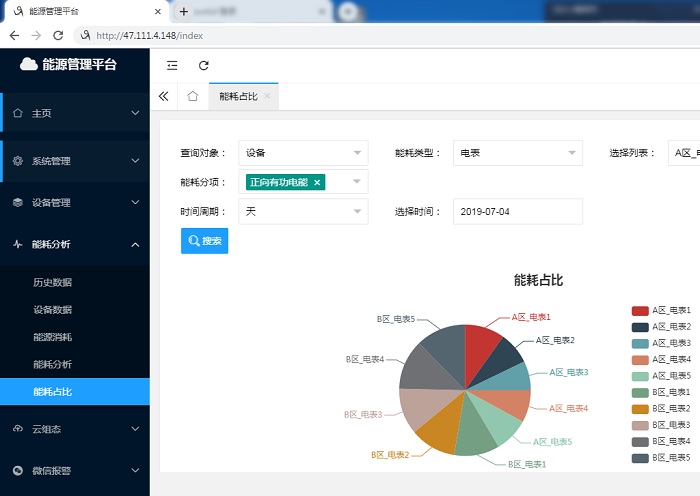Viewport: 700px width, 496px height.
Task: Select 历史数据 in the sidebar
Action: pos(52,283)
